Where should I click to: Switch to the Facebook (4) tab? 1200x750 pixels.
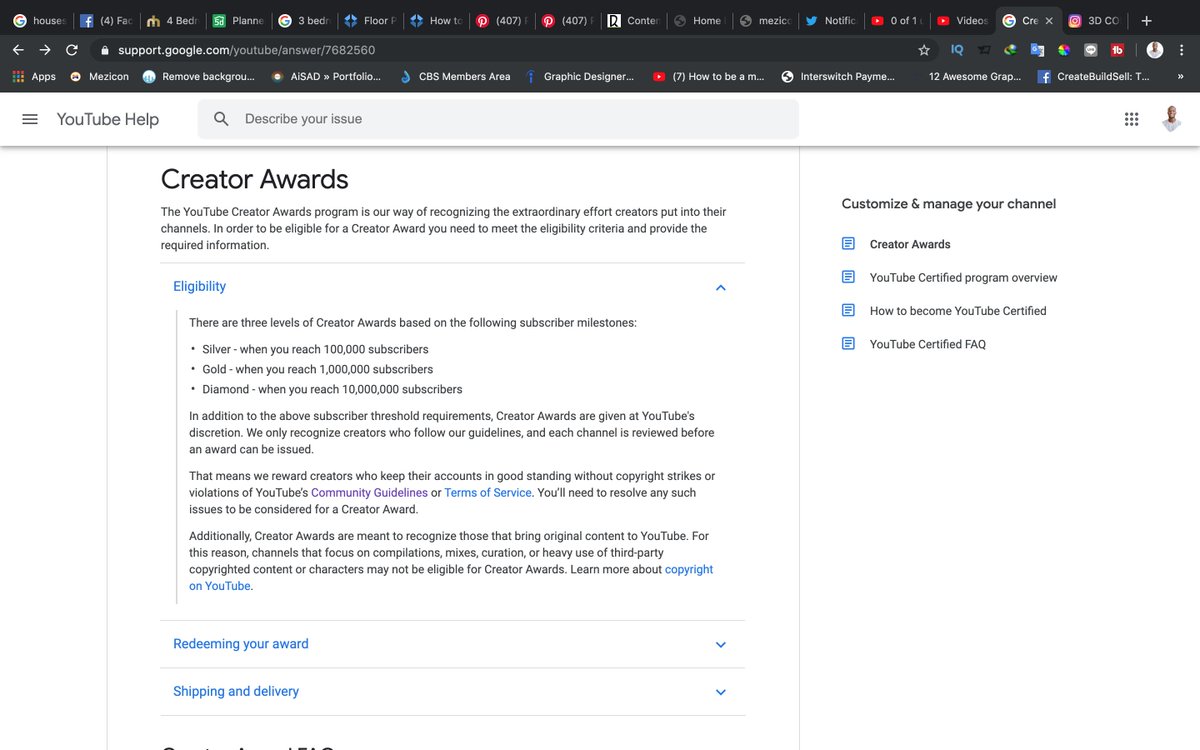(x=105, y=20)
